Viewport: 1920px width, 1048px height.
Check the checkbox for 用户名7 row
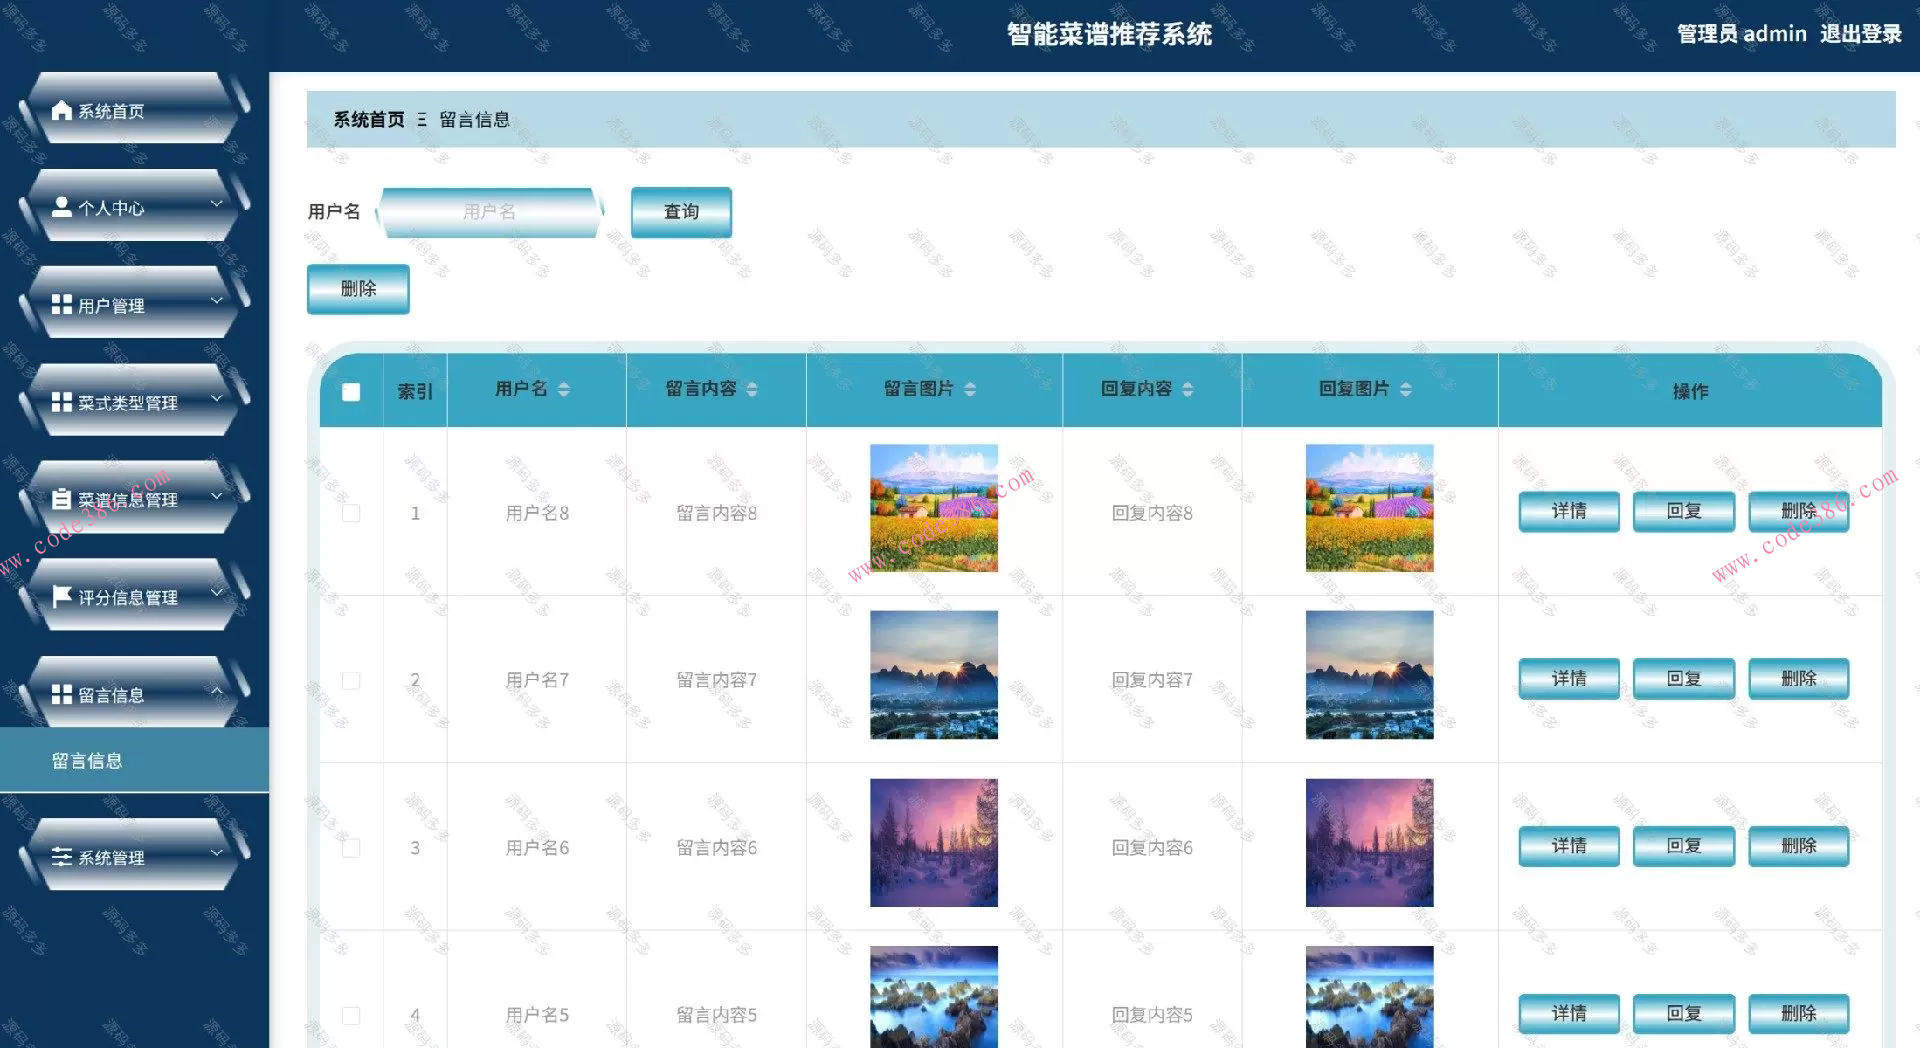pos(350,679)
